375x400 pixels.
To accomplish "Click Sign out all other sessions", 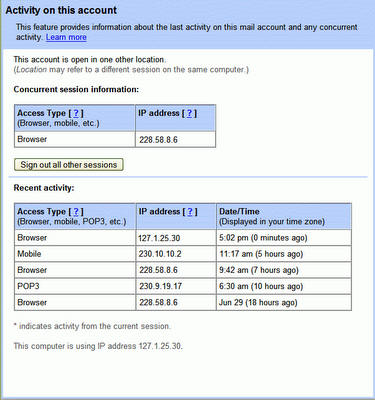I will (x=69, y=165).
